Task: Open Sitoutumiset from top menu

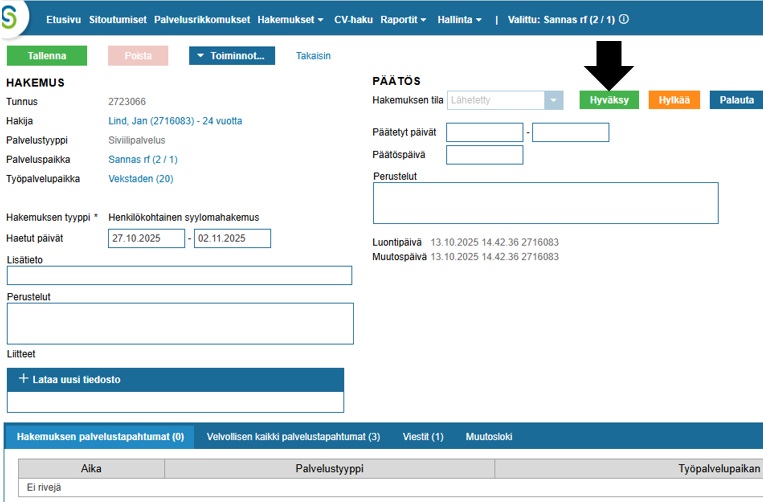Action: [117, 19]
